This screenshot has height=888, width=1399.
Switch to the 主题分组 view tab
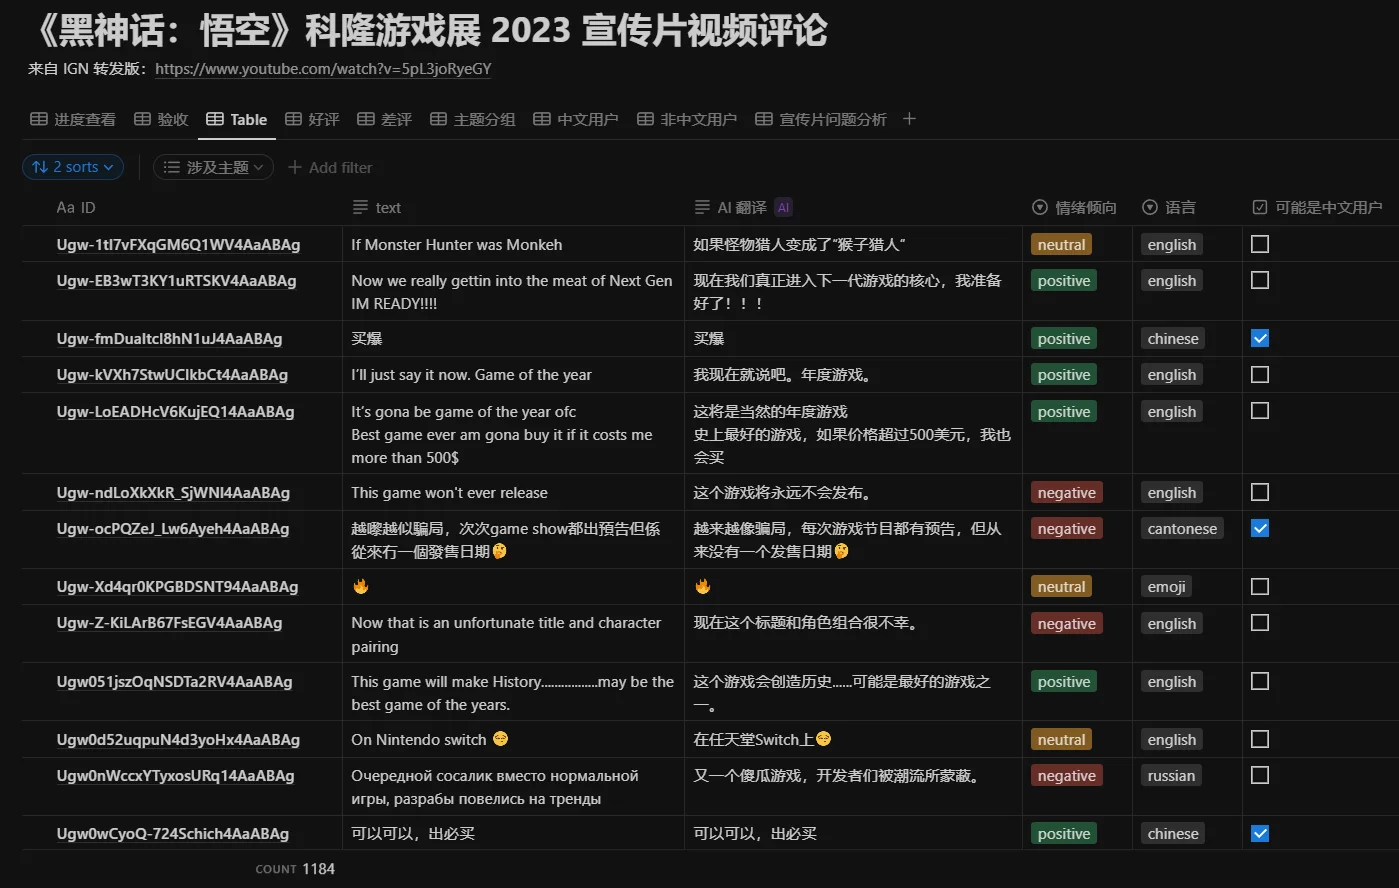(x=472, y=119)
